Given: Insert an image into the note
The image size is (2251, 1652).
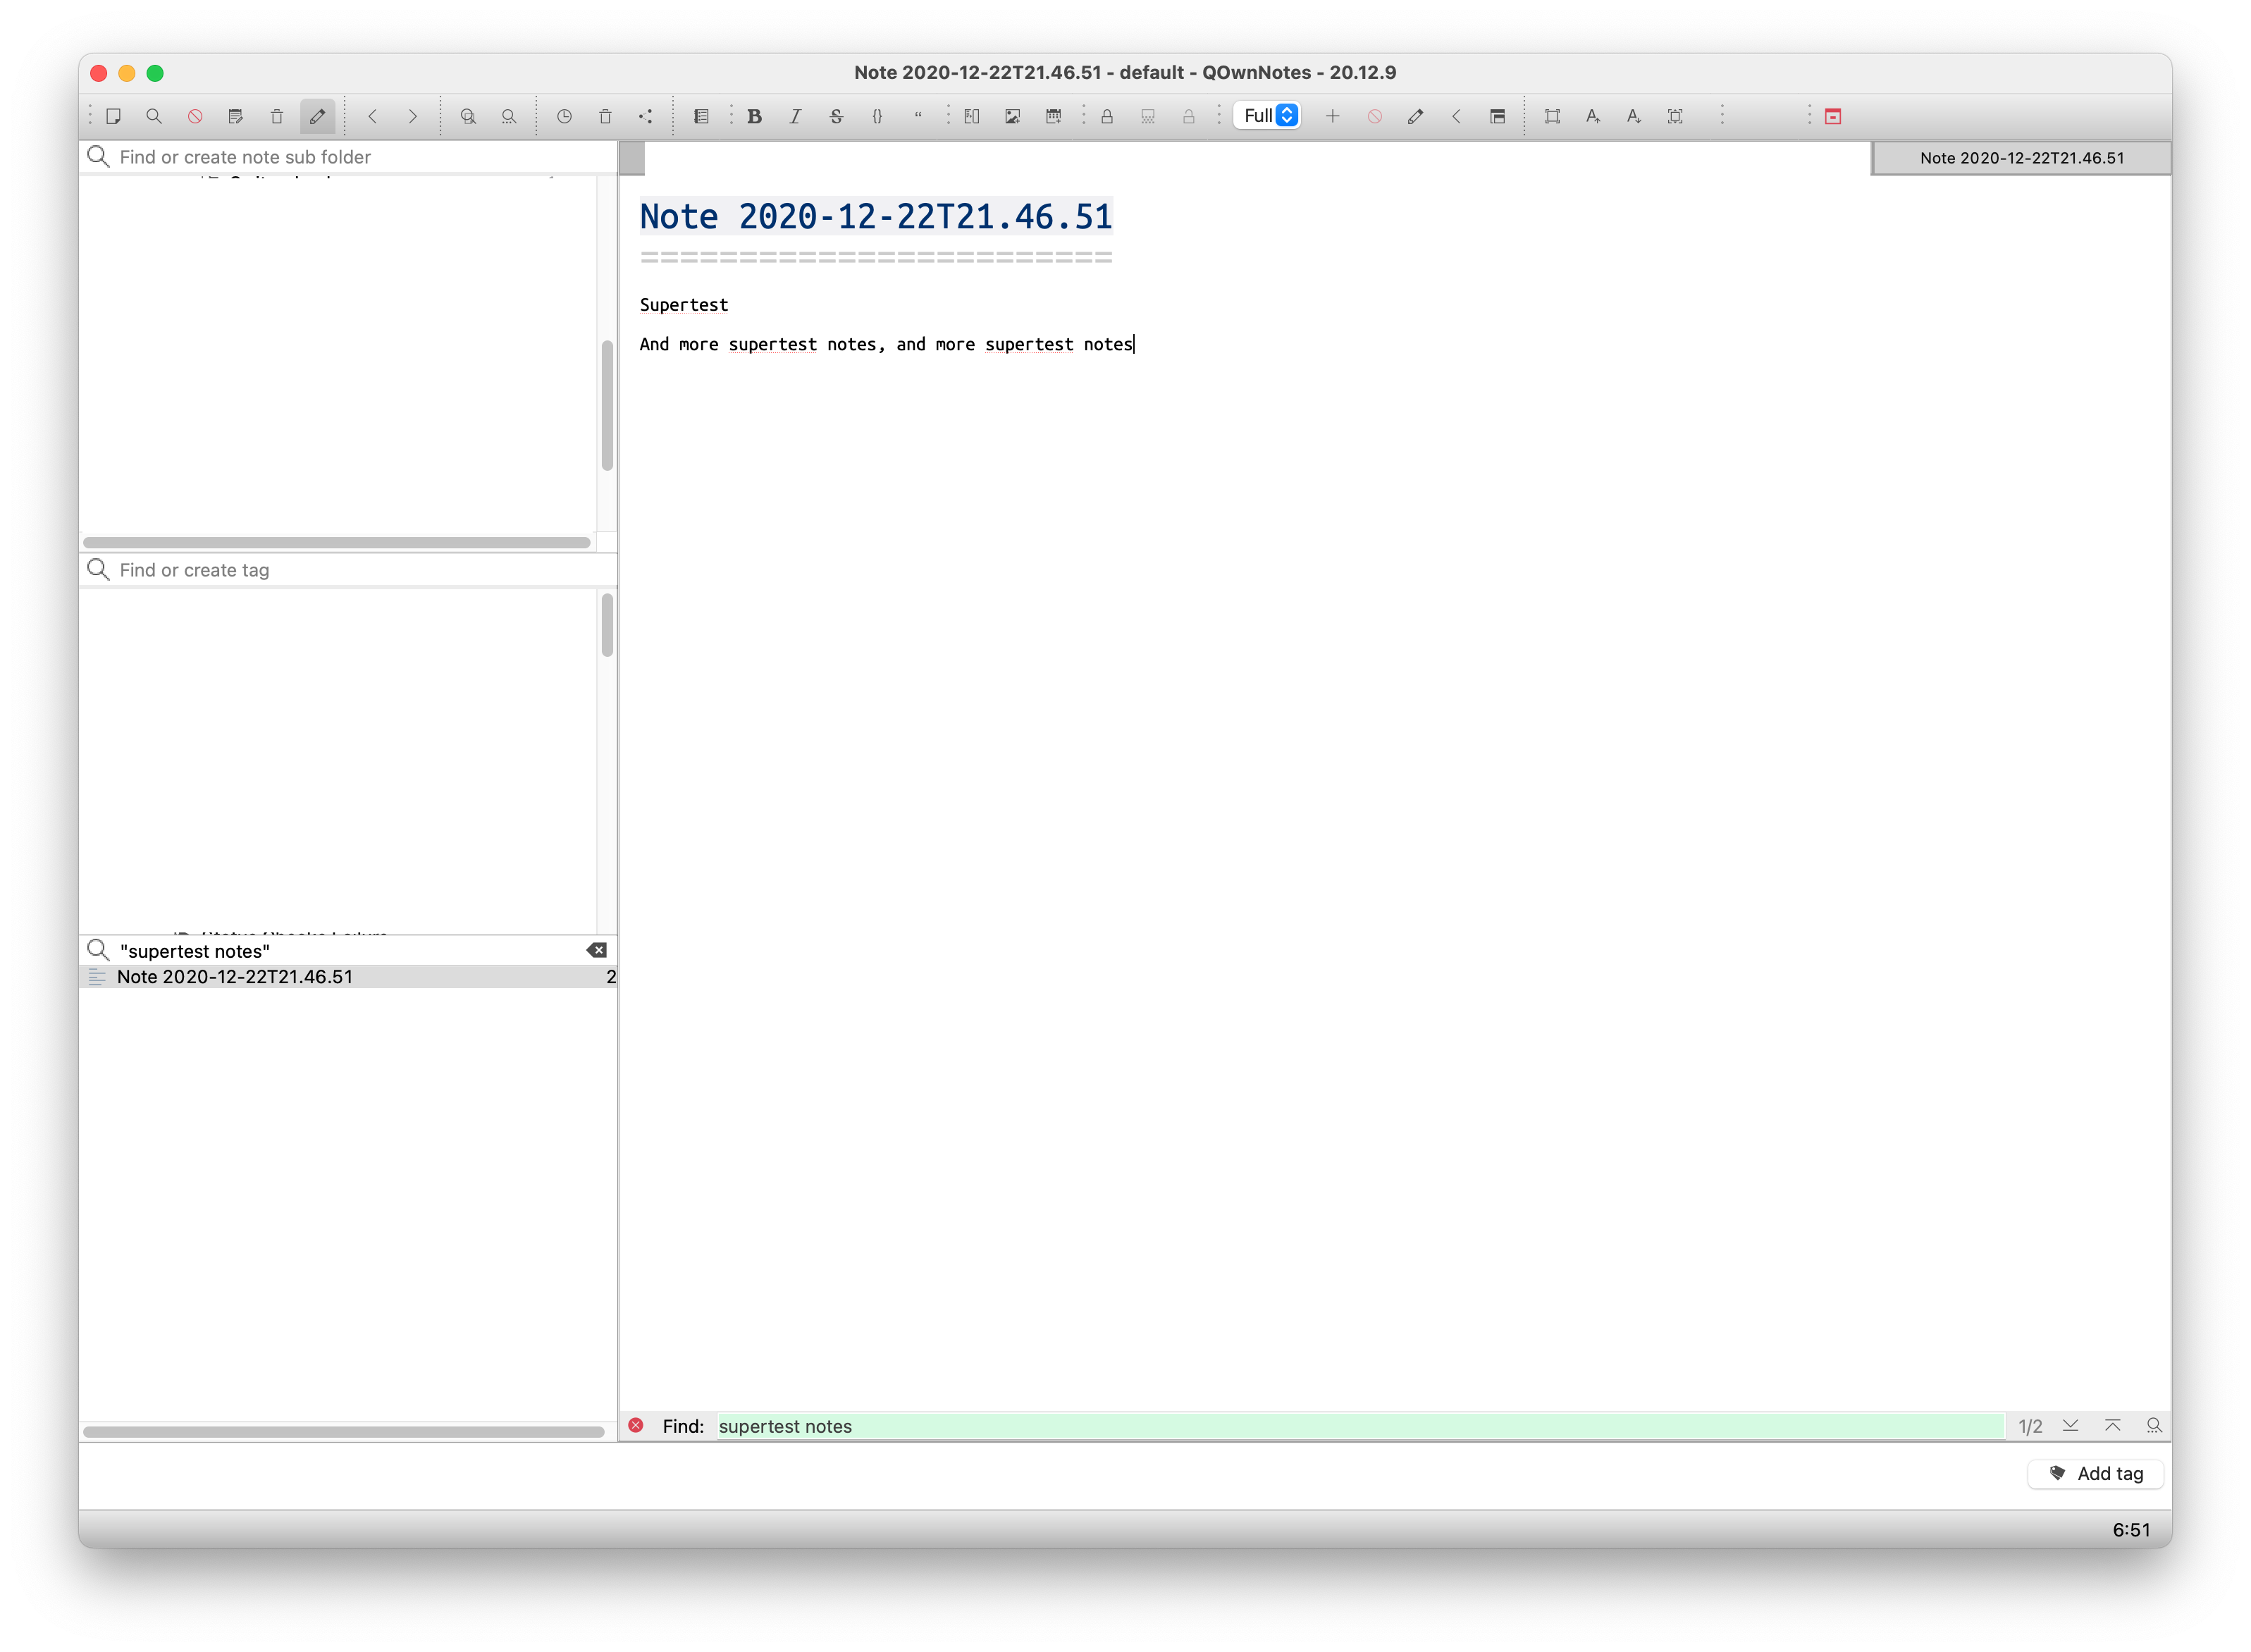Looking at the screenshot, I should pyautogui.click(x=1013, y=116).
